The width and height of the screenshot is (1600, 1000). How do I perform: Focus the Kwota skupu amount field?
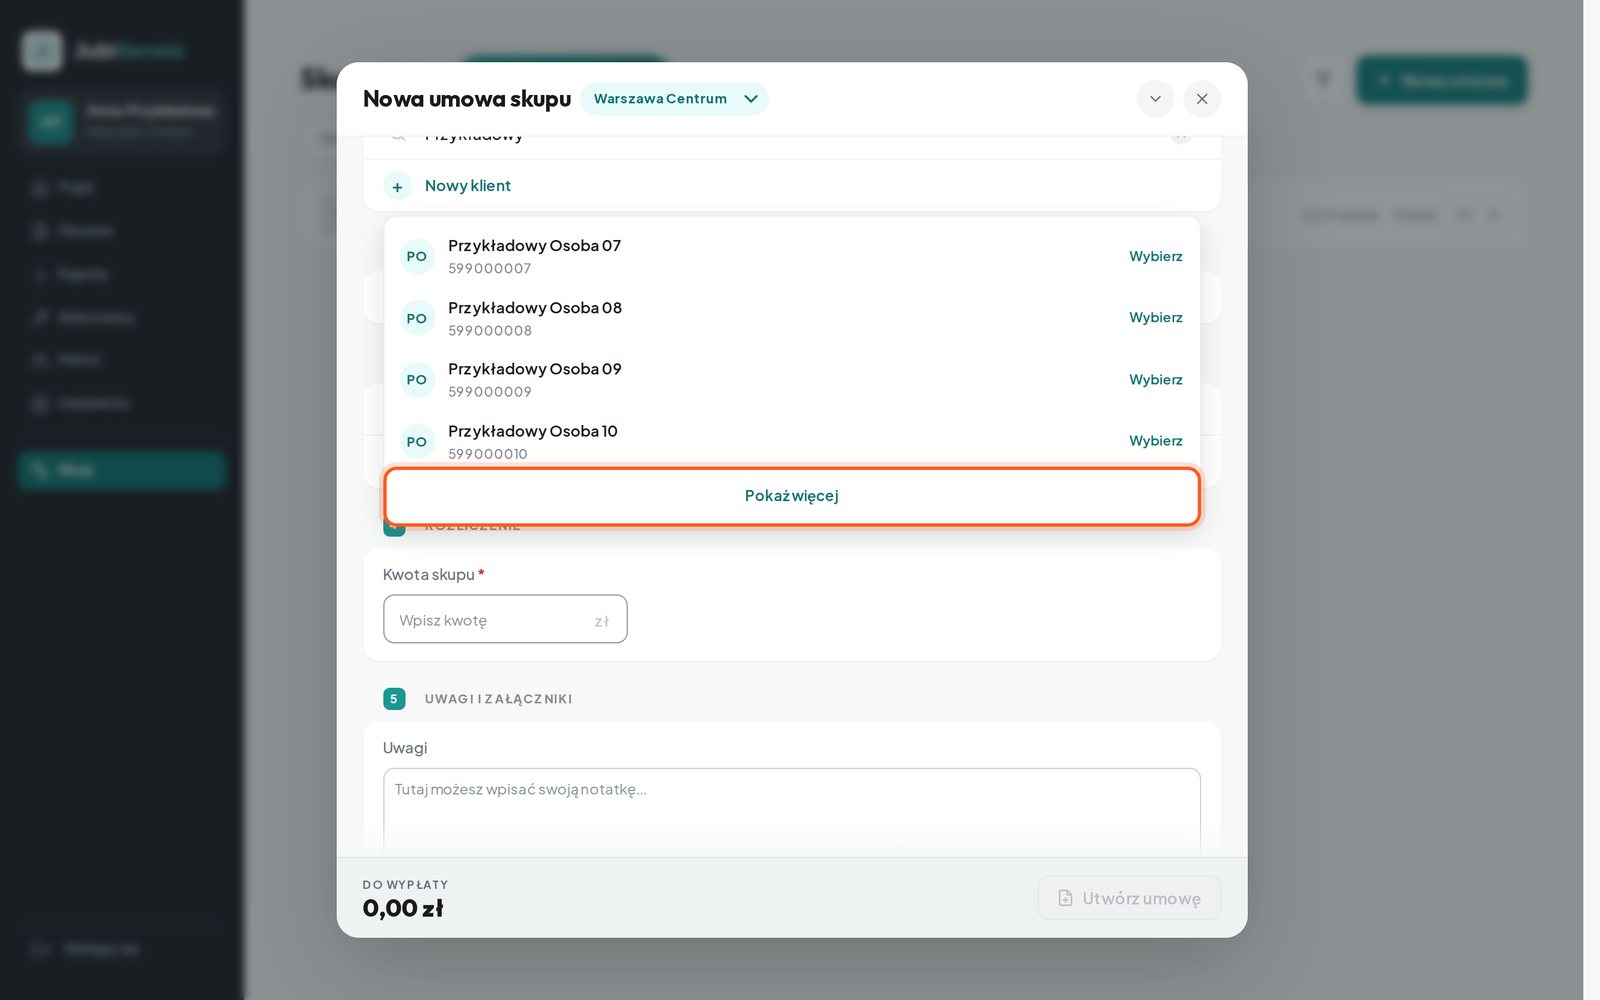click(505, 619)
